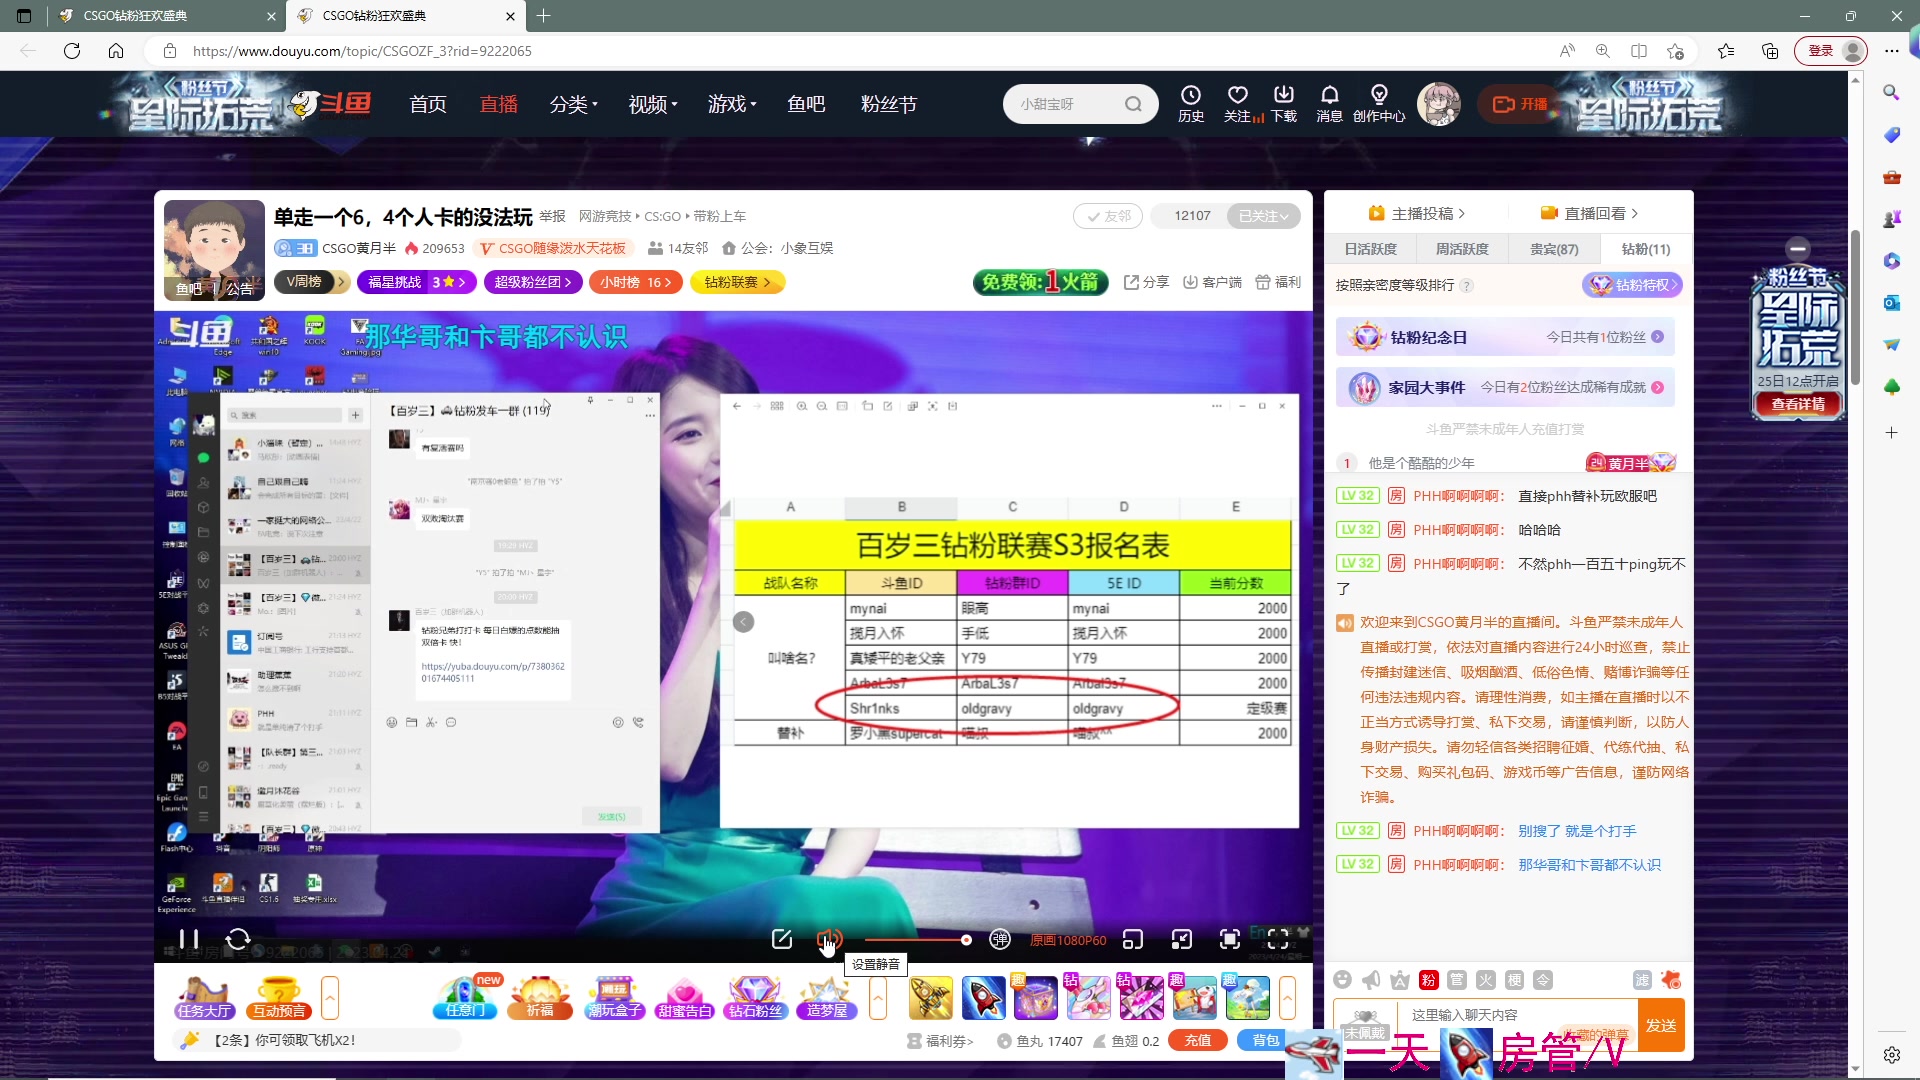Toggle the 管 admin filter in chat toolbar
Image resolution: width=1920 pixels, height=1080 pixels.
pos(1456,980)
